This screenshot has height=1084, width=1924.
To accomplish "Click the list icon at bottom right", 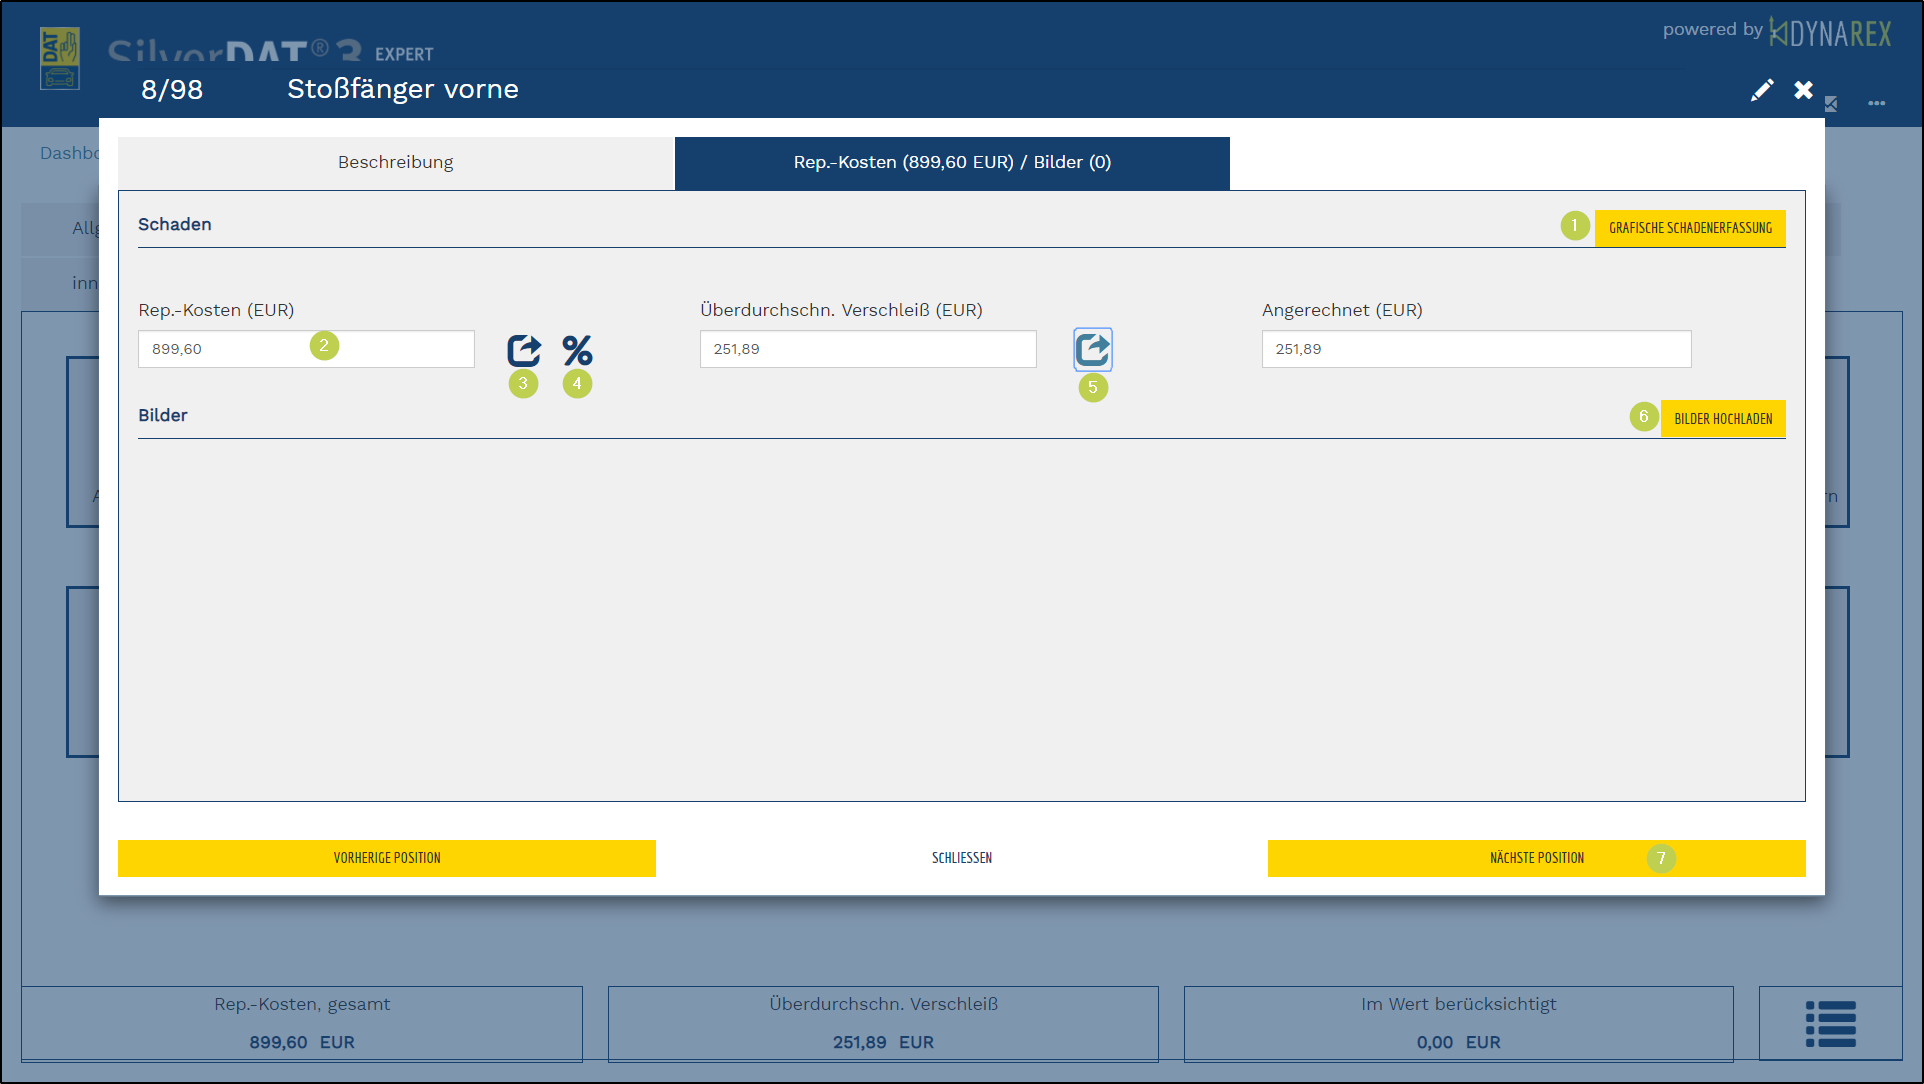I will click(x=1830, y=1024).
